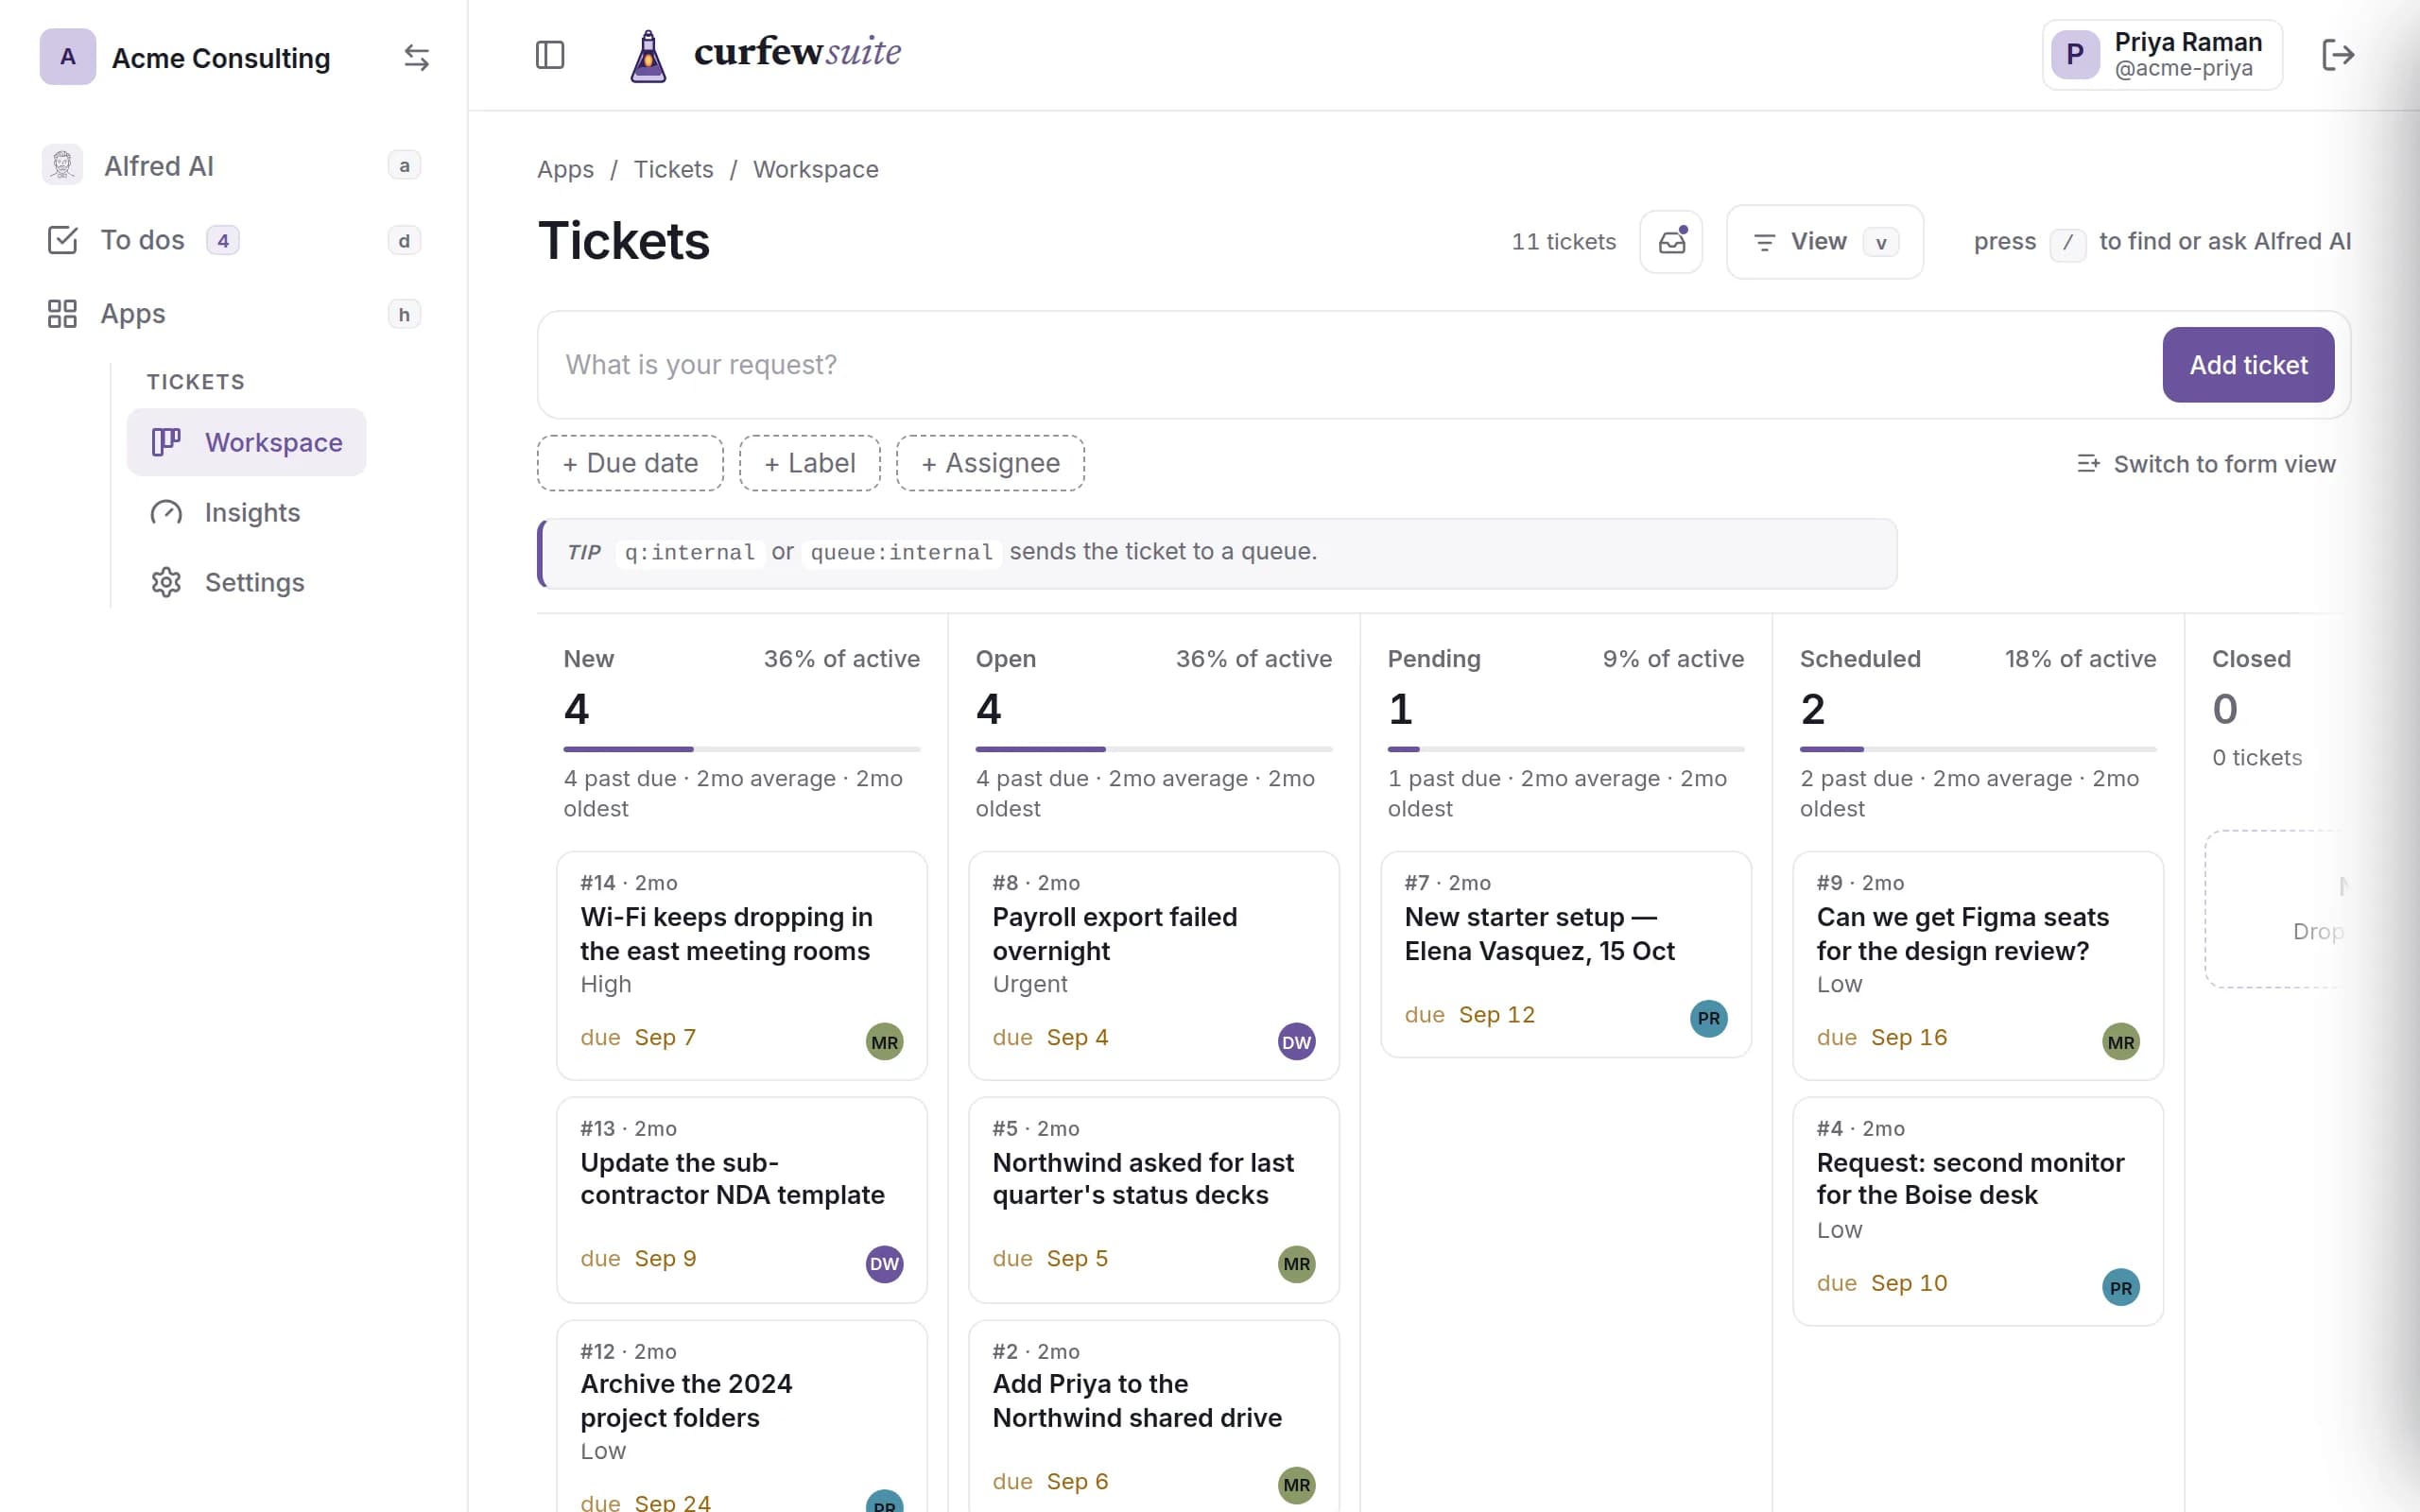
Task: Switch to form view
Action: [2206, 464]
